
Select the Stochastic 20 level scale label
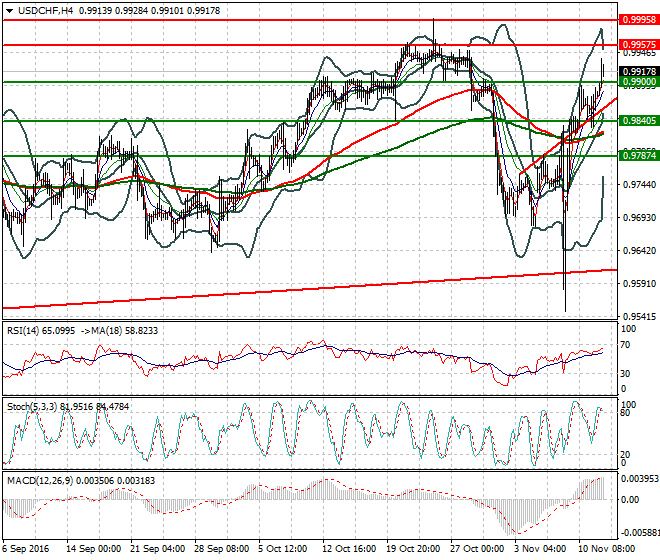(625, 454)
